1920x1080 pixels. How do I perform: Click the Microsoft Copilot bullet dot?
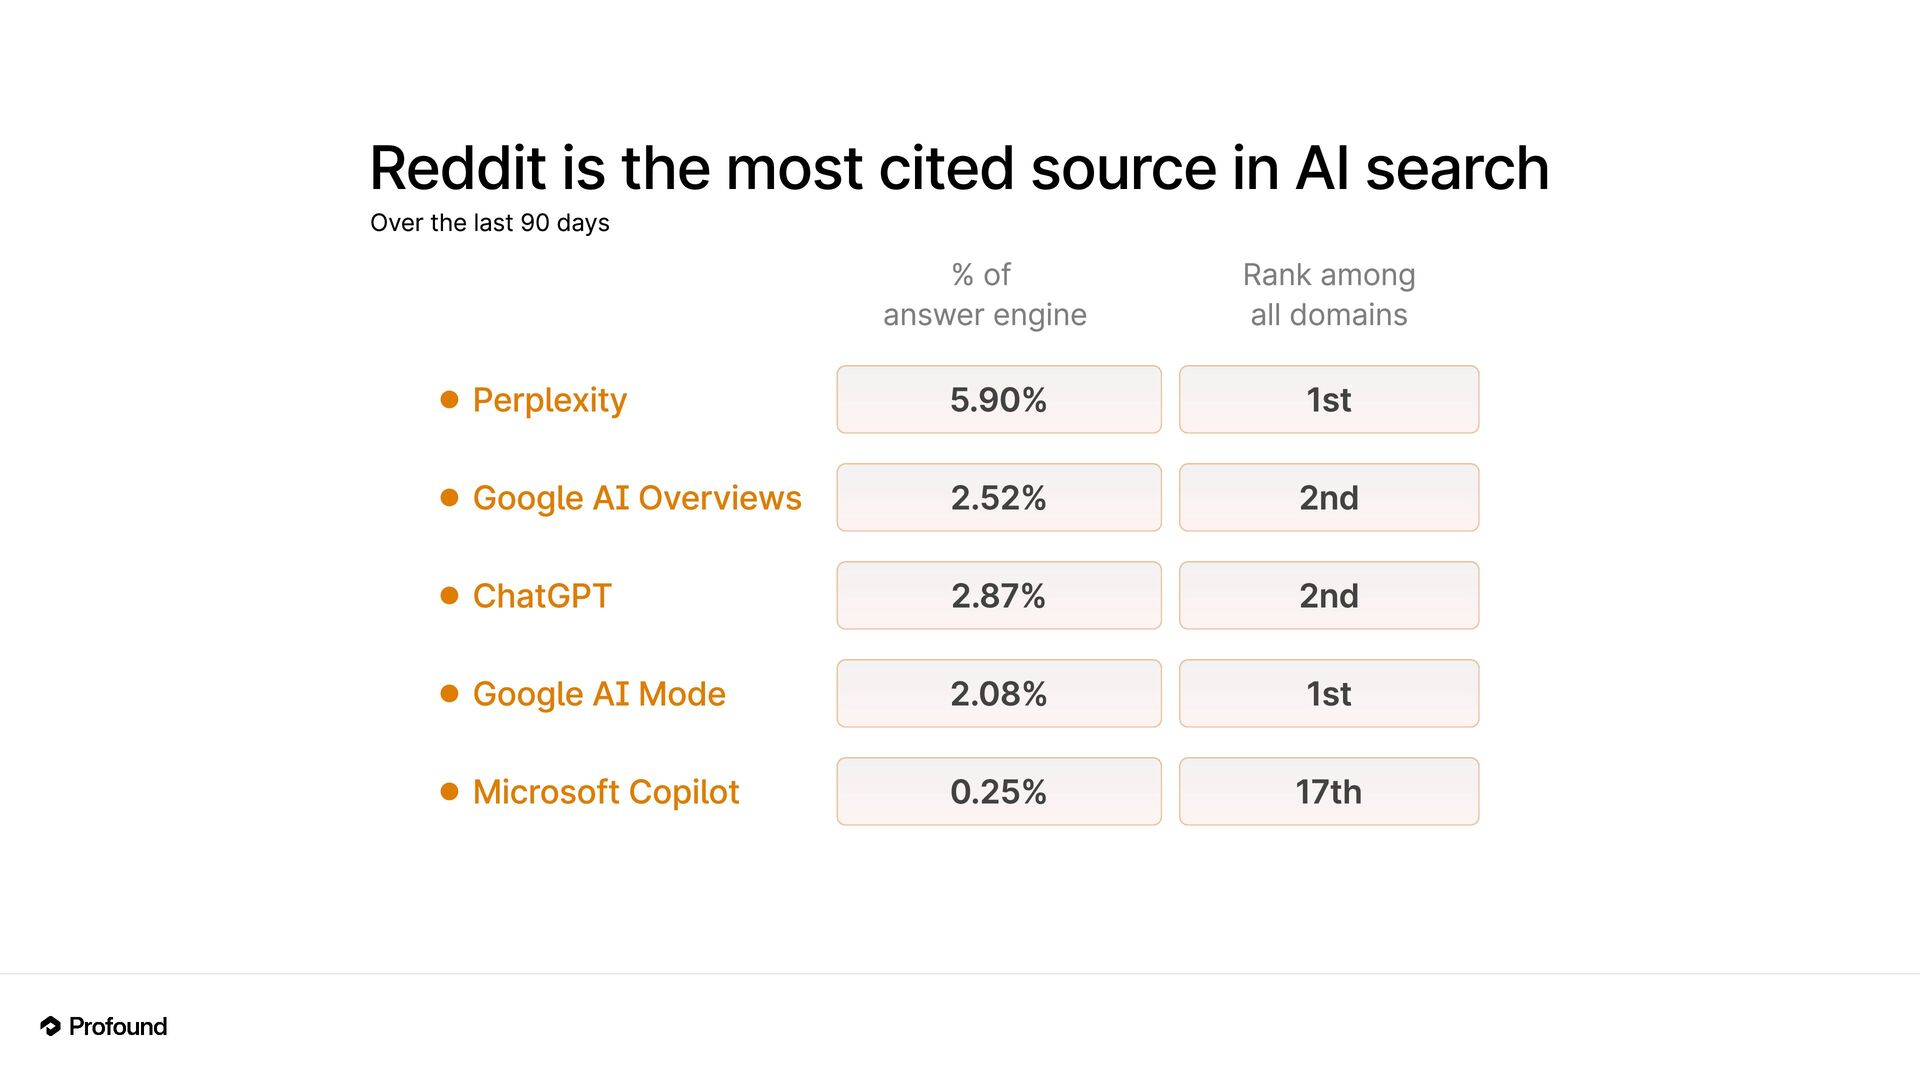(449, 792)
